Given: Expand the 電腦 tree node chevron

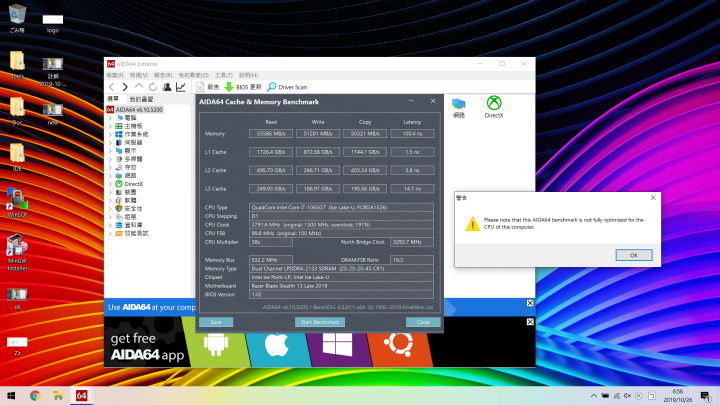Looking at the screenshot, I should tap(111, 118).
